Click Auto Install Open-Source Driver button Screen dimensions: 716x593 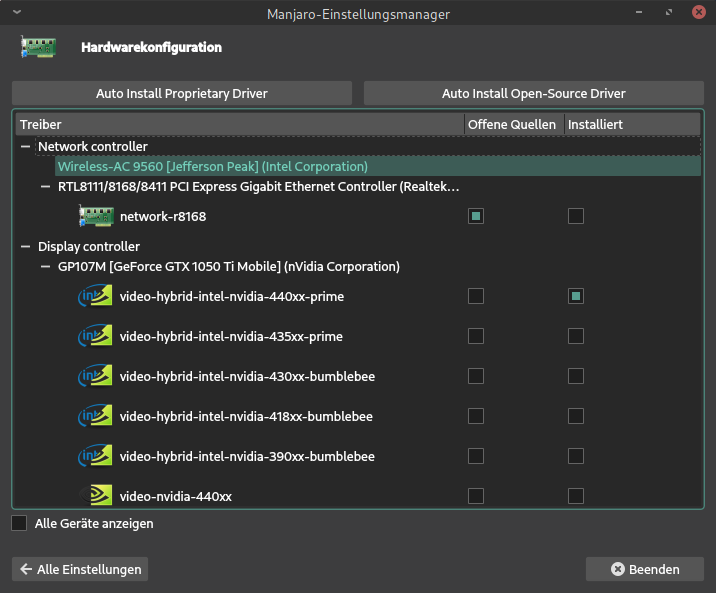click(534, 93)
